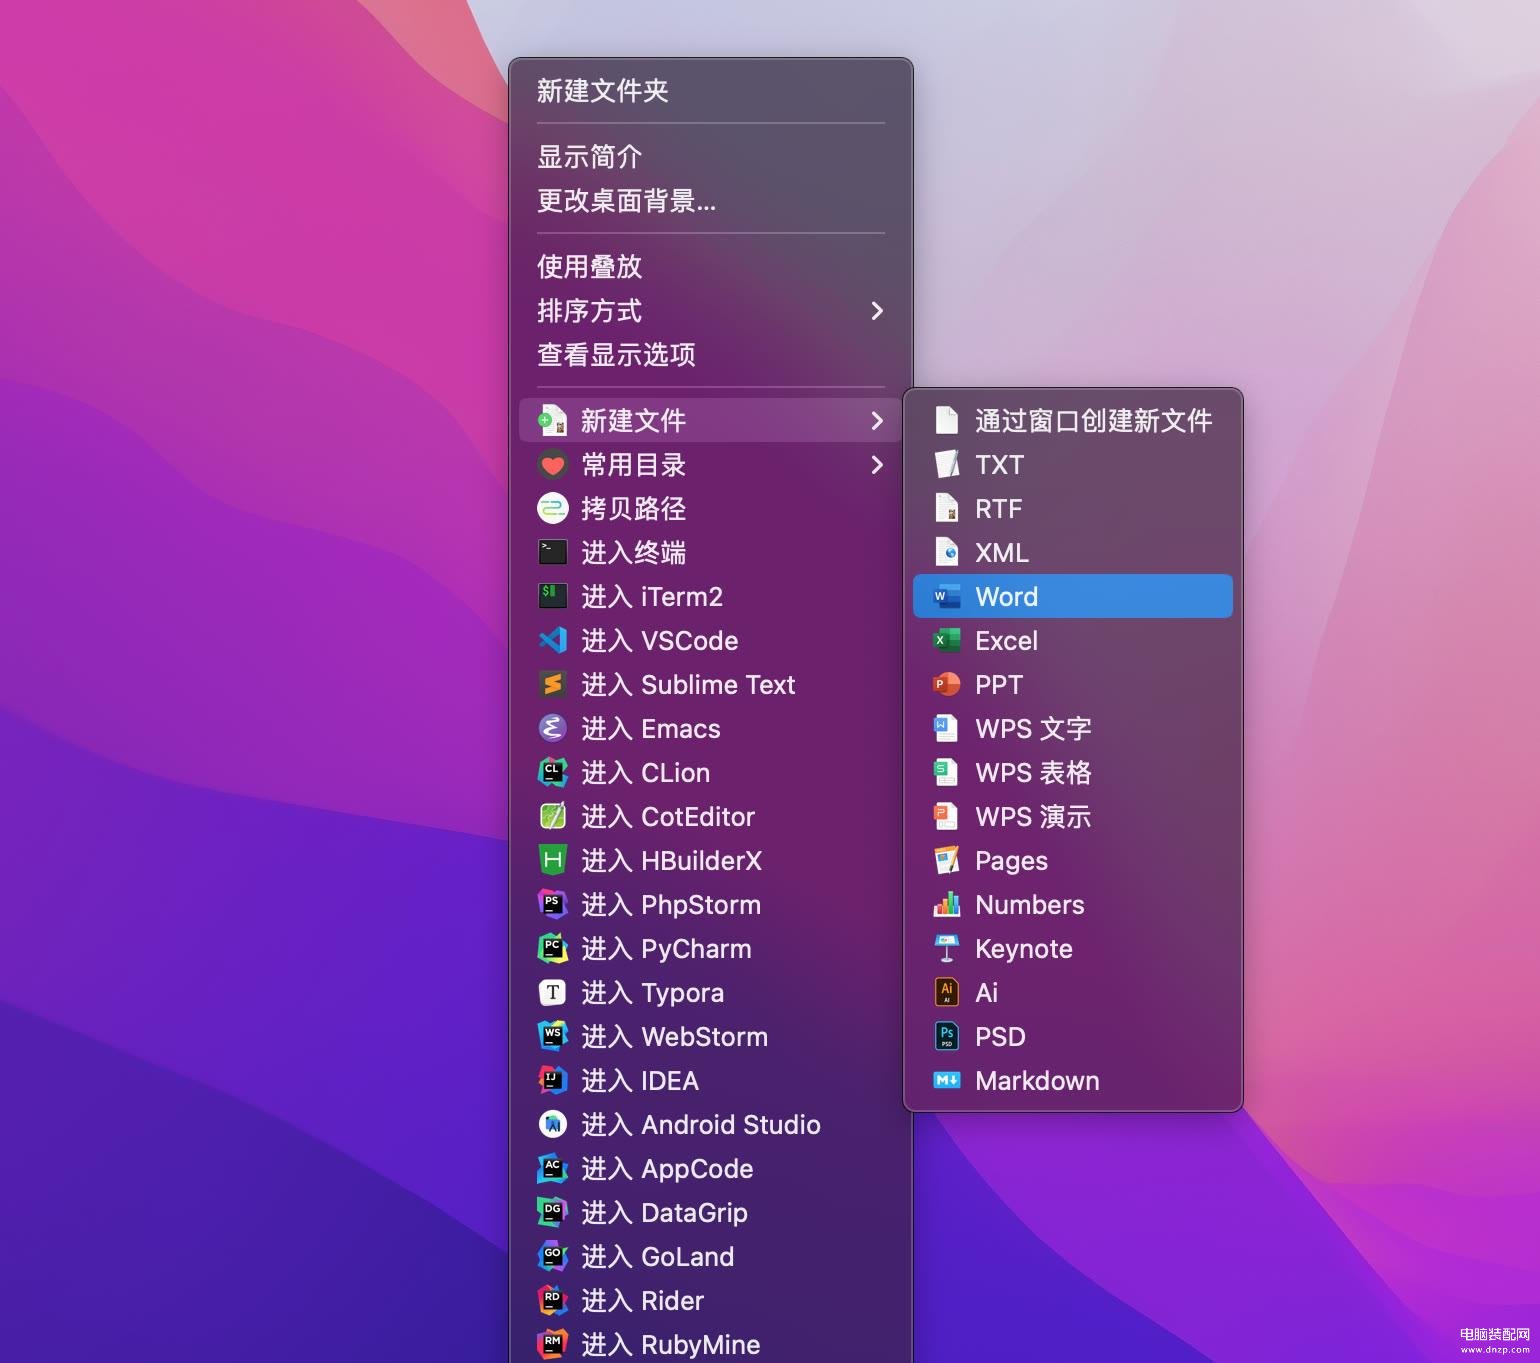1540x1363 pixels.
Task: Choose 进入 RubyMine entry
Action: [x=711, y=1344]
